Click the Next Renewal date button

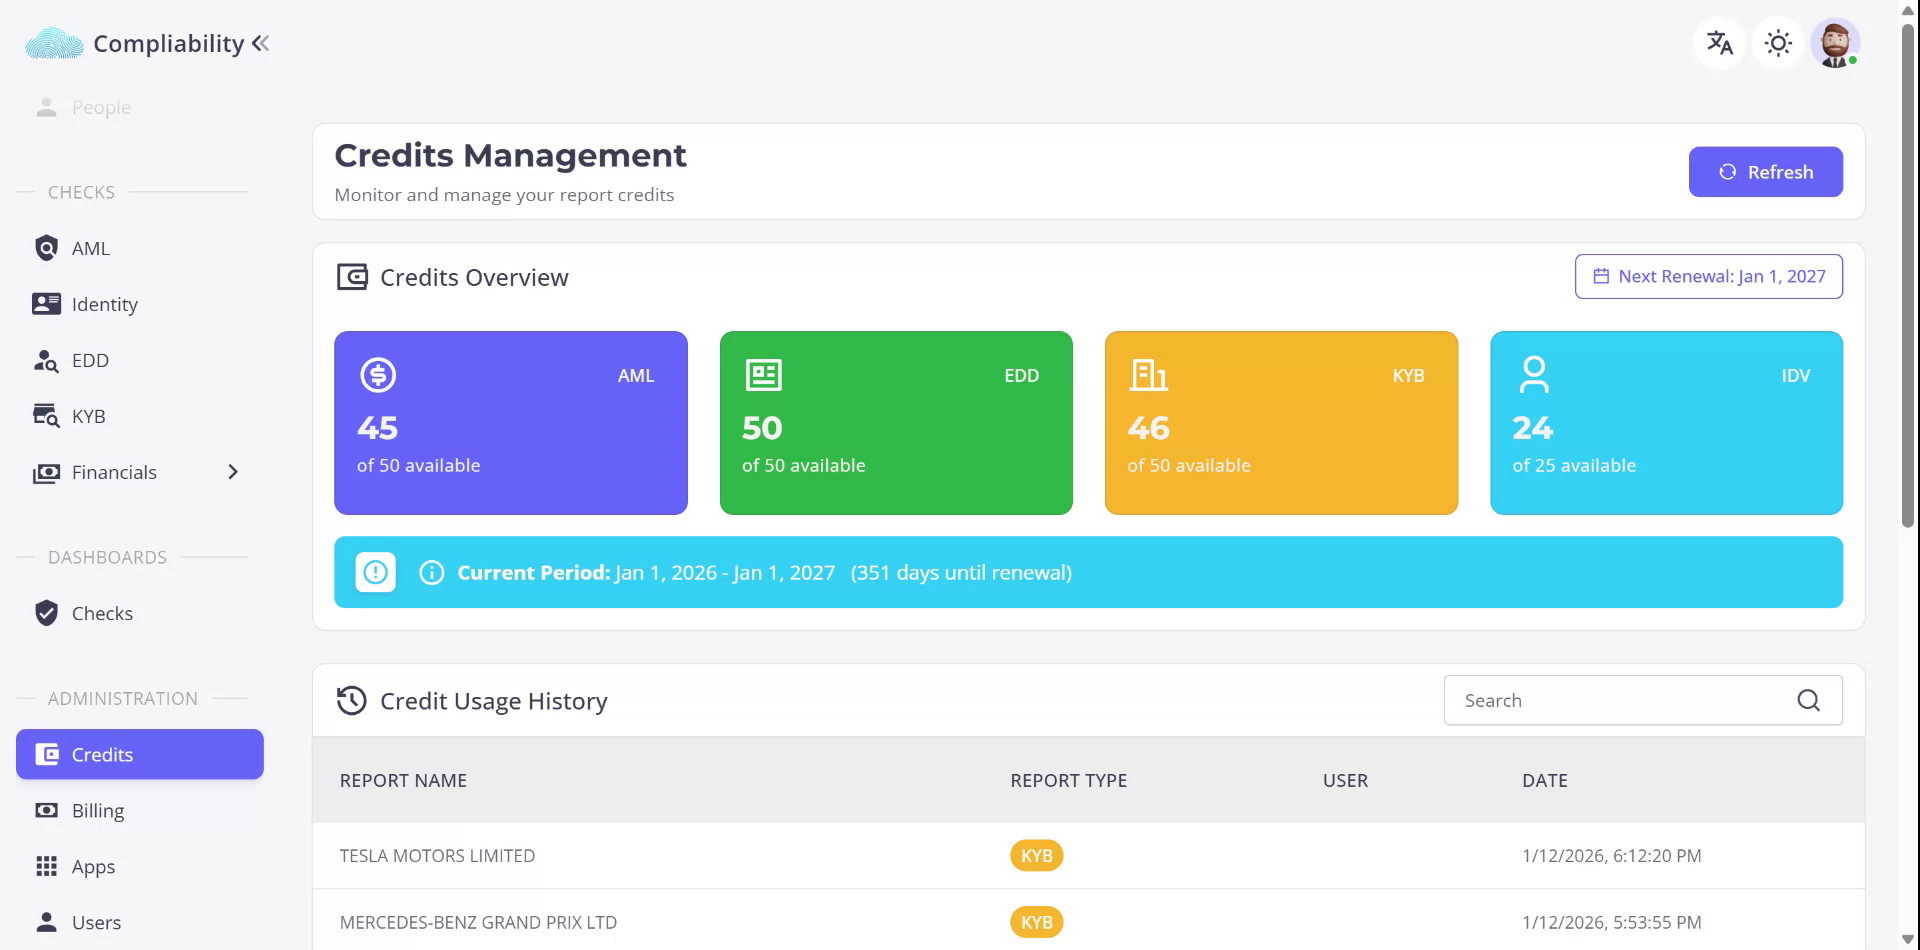(x=1708, y=276)
